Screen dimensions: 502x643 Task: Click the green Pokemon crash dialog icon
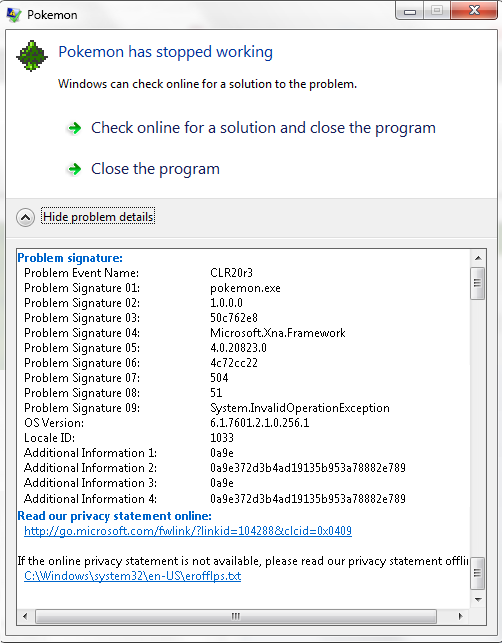pos(32,56)
